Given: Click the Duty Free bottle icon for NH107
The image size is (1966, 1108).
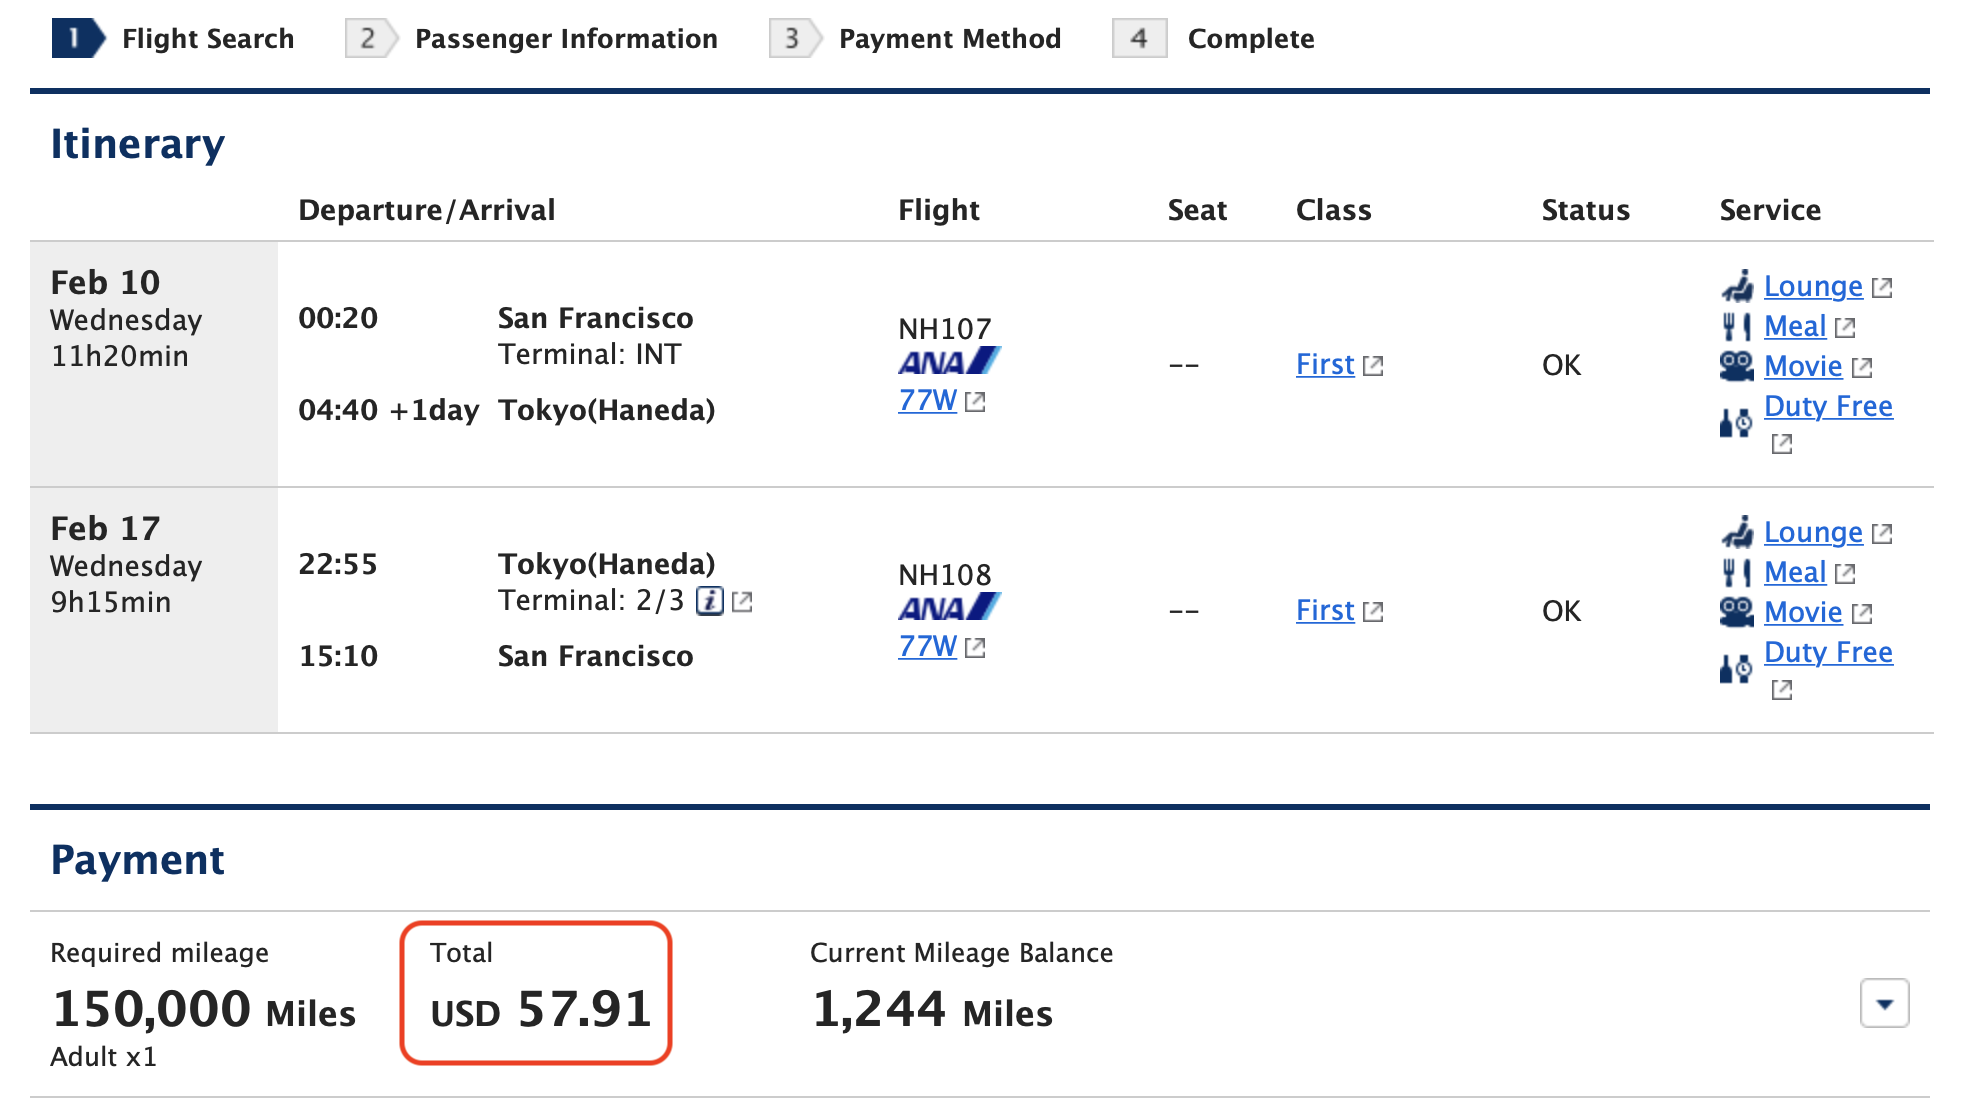Looking at the screenshot, I should [x=1736, y=422].
